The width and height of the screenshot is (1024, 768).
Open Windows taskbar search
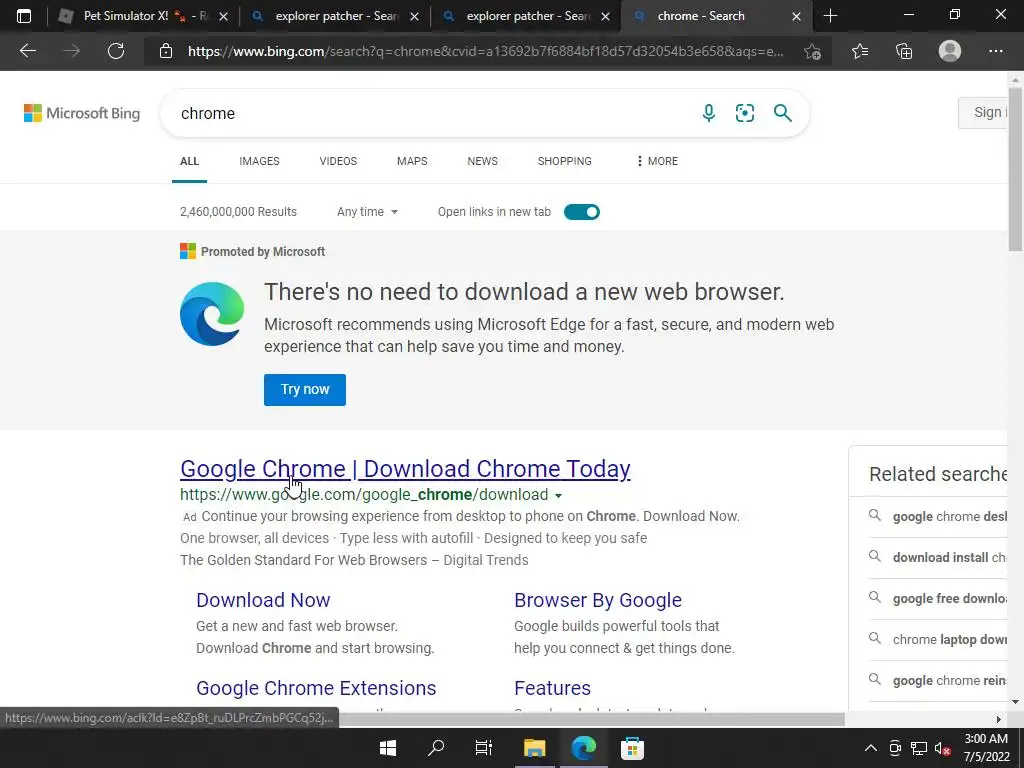pos(436,748)
